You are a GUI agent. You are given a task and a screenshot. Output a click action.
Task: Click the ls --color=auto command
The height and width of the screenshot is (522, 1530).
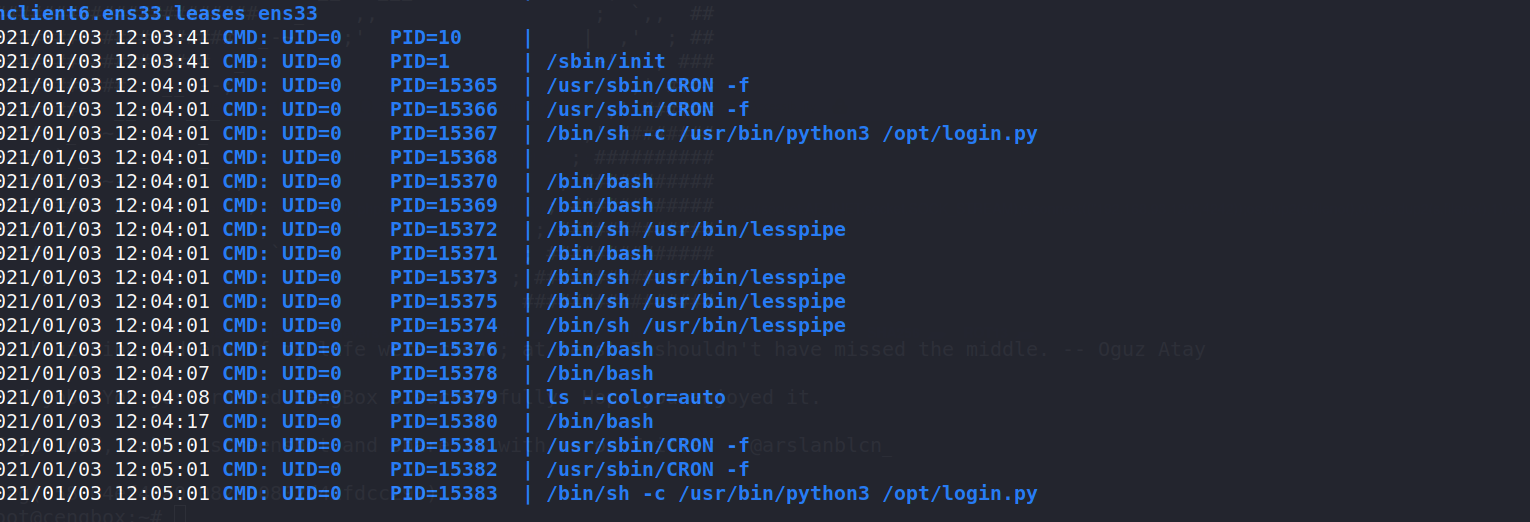(x=636, y=397)
